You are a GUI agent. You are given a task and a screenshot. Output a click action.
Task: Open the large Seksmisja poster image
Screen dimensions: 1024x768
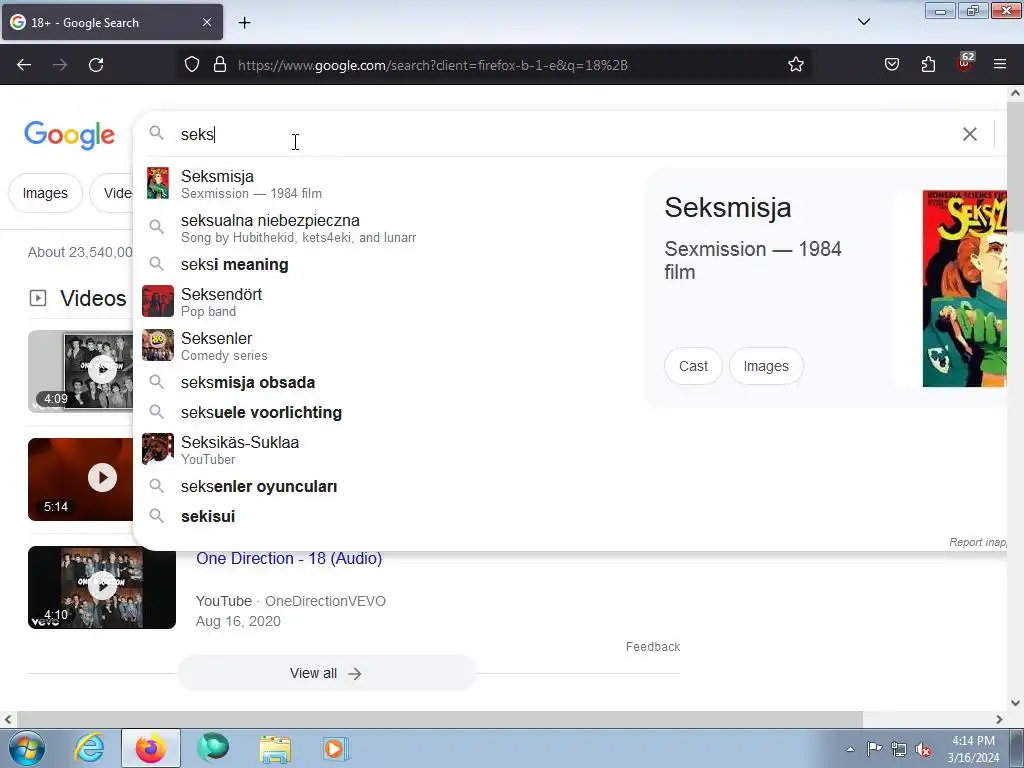coord(965,289)
